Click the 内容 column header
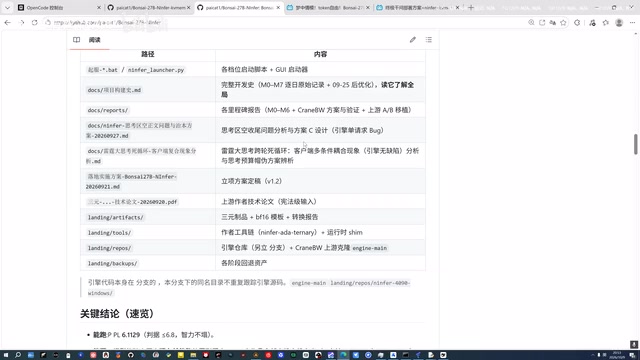640x360 pixels. point(320,54)
